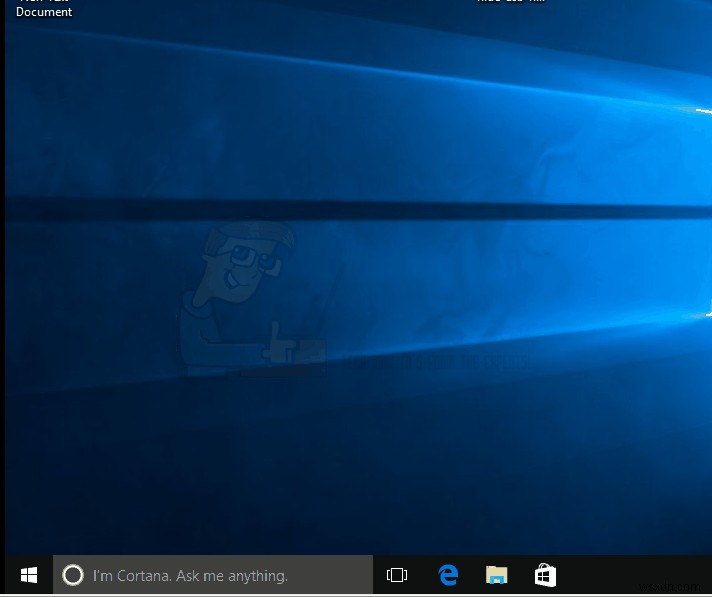
Task: Select the partially visible top-right desktop icon
Action: point(510,3)
